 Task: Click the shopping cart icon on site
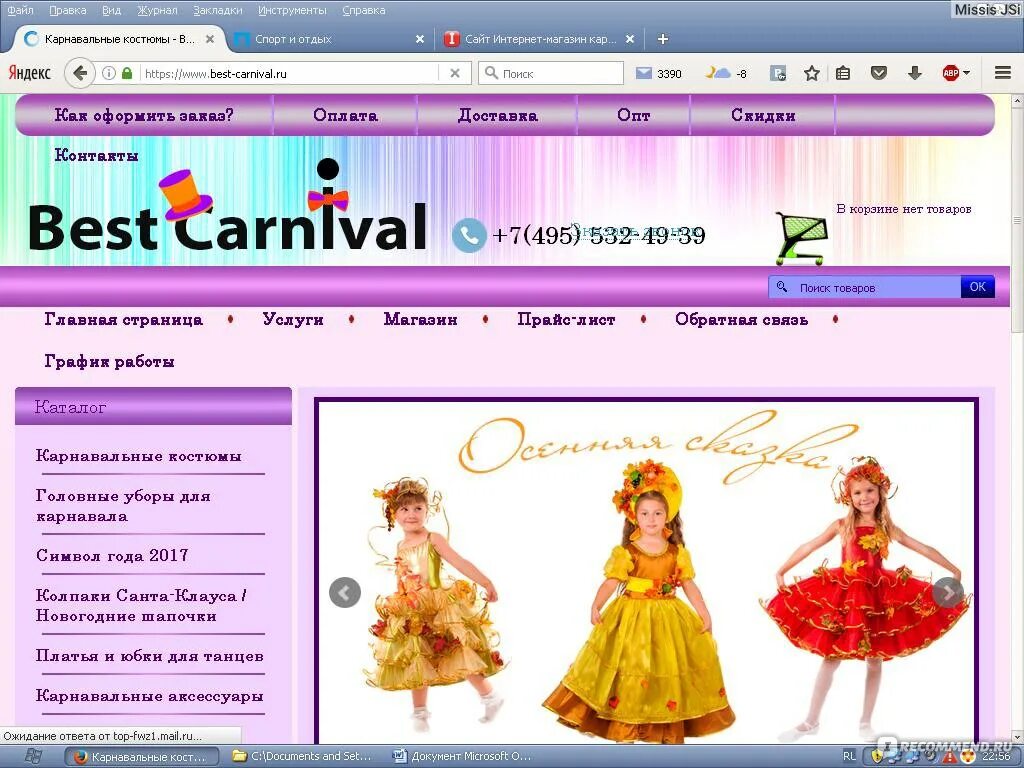coord(802,237)
